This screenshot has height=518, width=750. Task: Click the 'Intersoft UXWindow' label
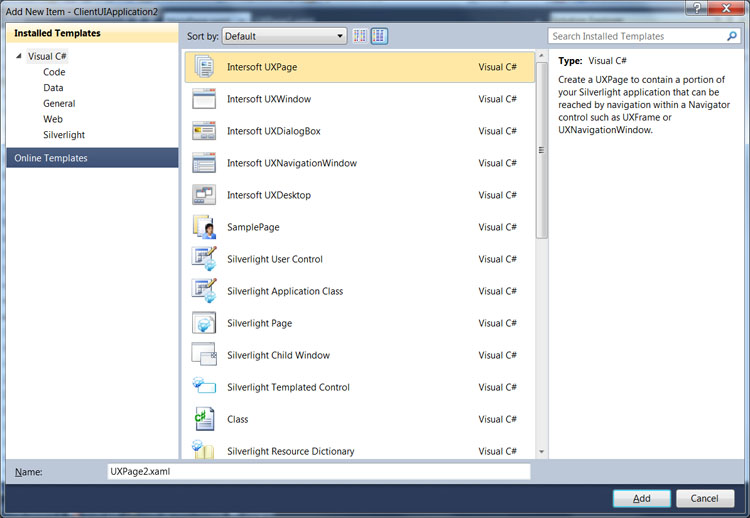269,99
